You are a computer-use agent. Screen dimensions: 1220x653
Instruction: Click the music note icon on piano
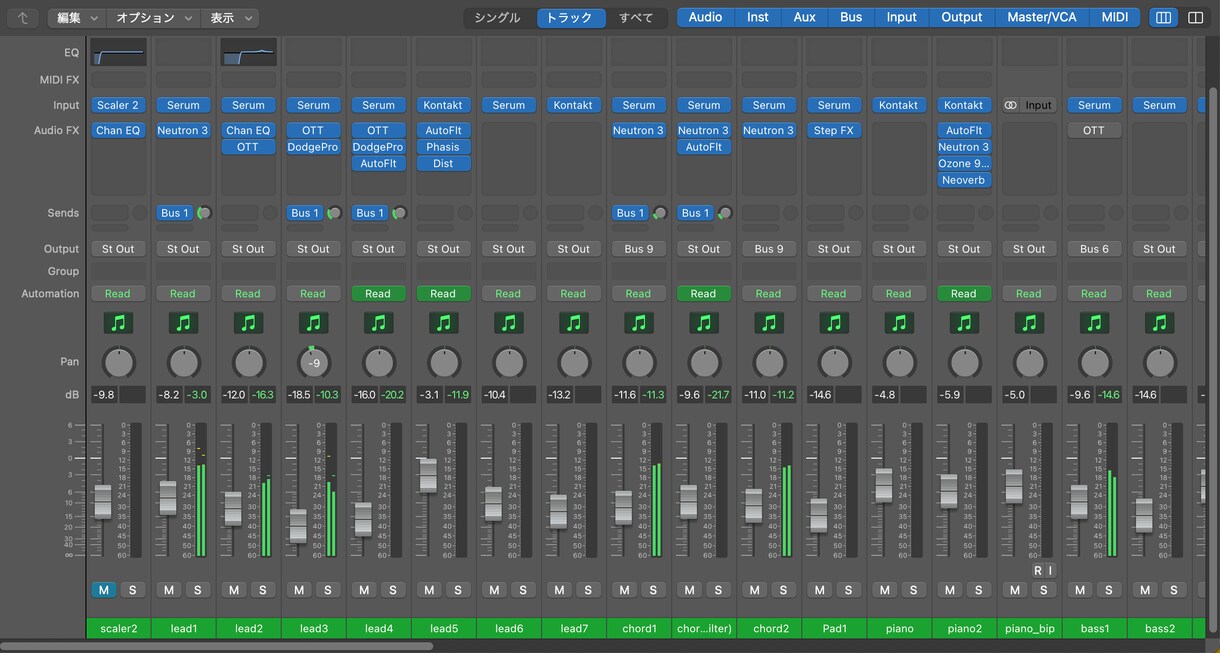pos(898,323)
